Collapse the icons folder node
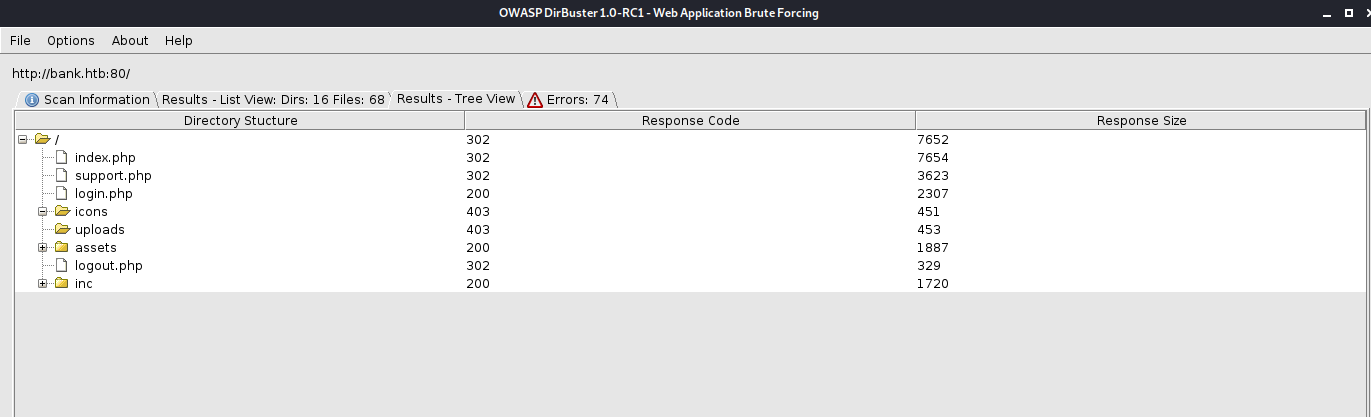Image resolution: width=1371 pixels, height=417 pixels. (x=43, y=212)
